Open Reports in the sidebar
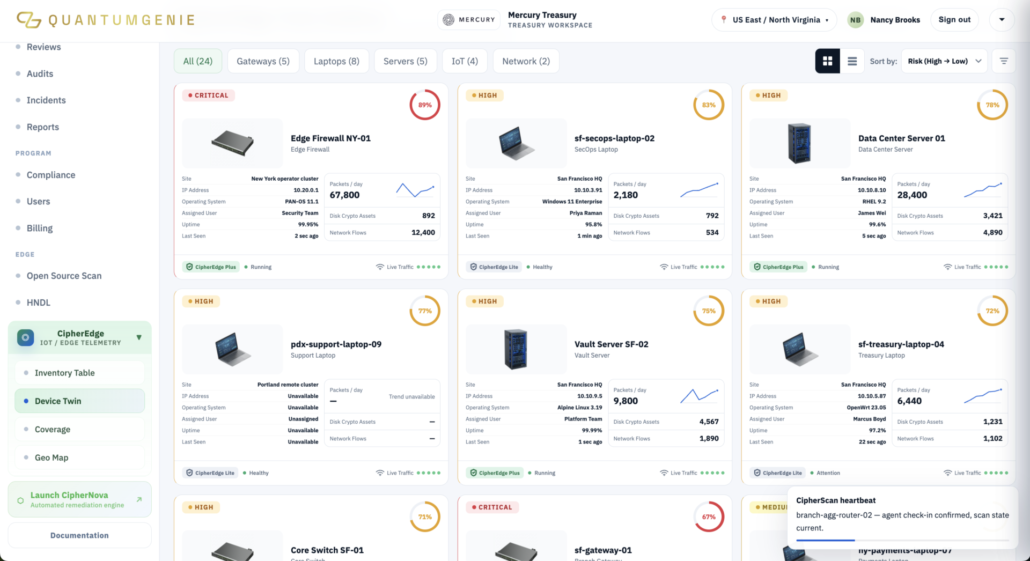The height and width of the screenshot is (561, 1030). pos(43,127)
